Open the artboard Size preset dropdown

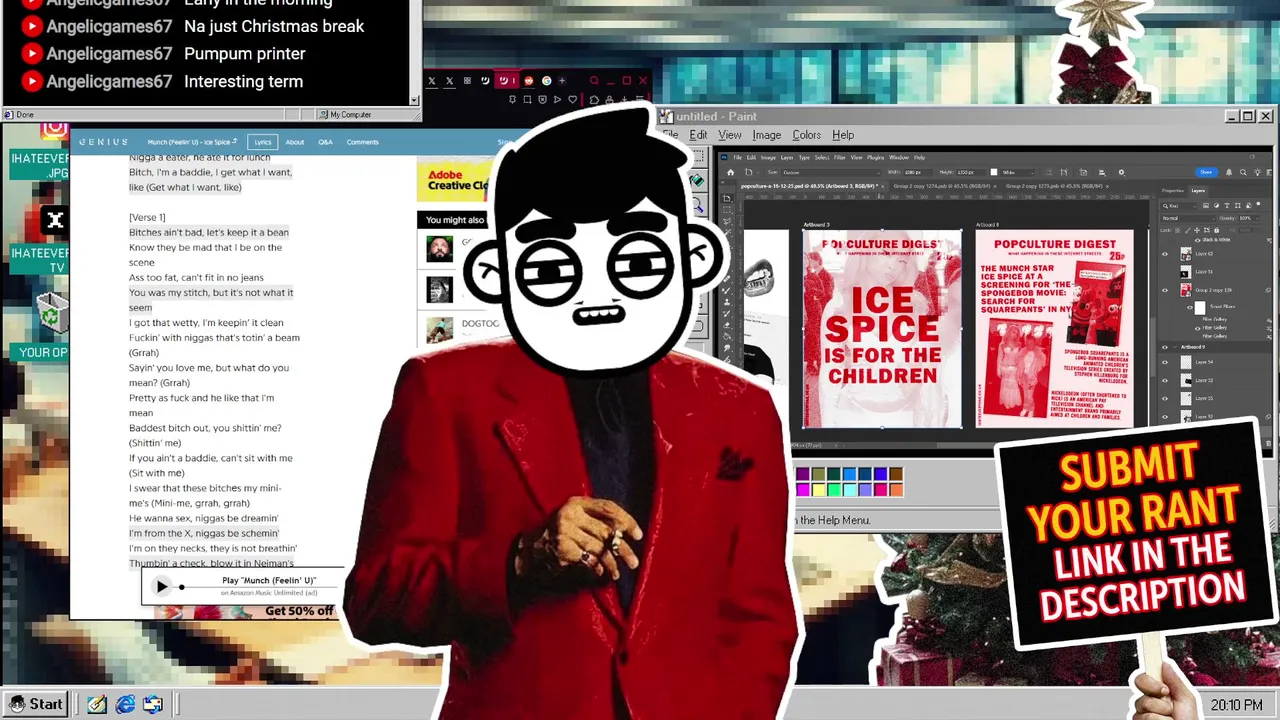[832, 172]
